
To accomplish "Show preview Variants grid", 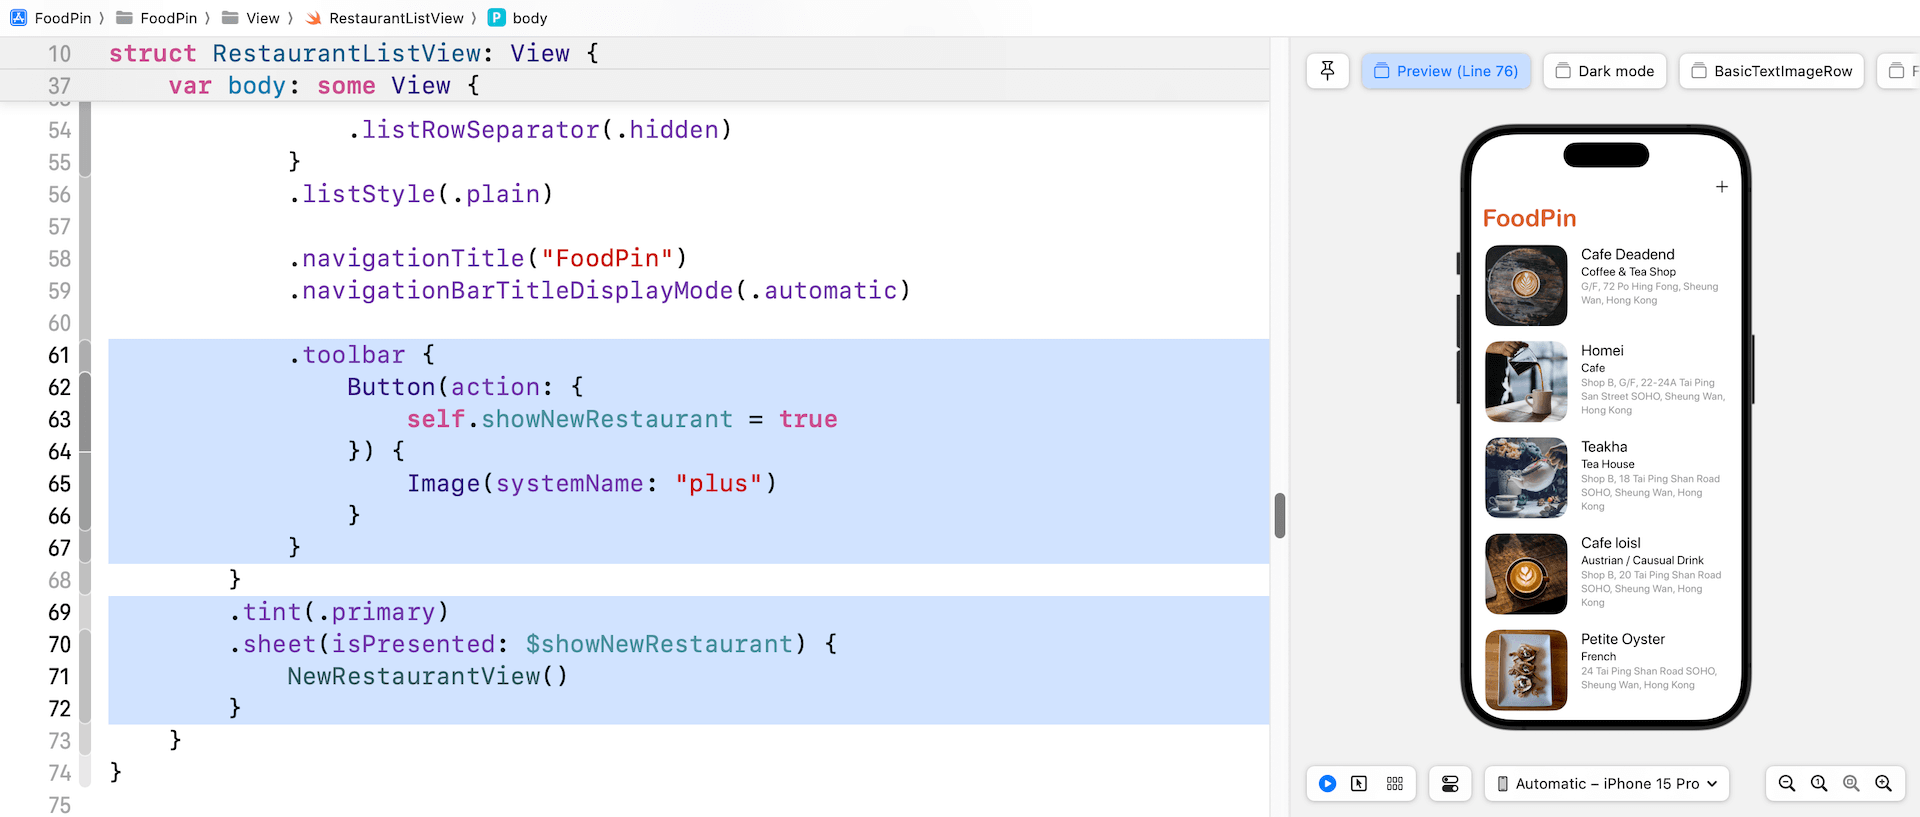I will (x=1395, y=784).
